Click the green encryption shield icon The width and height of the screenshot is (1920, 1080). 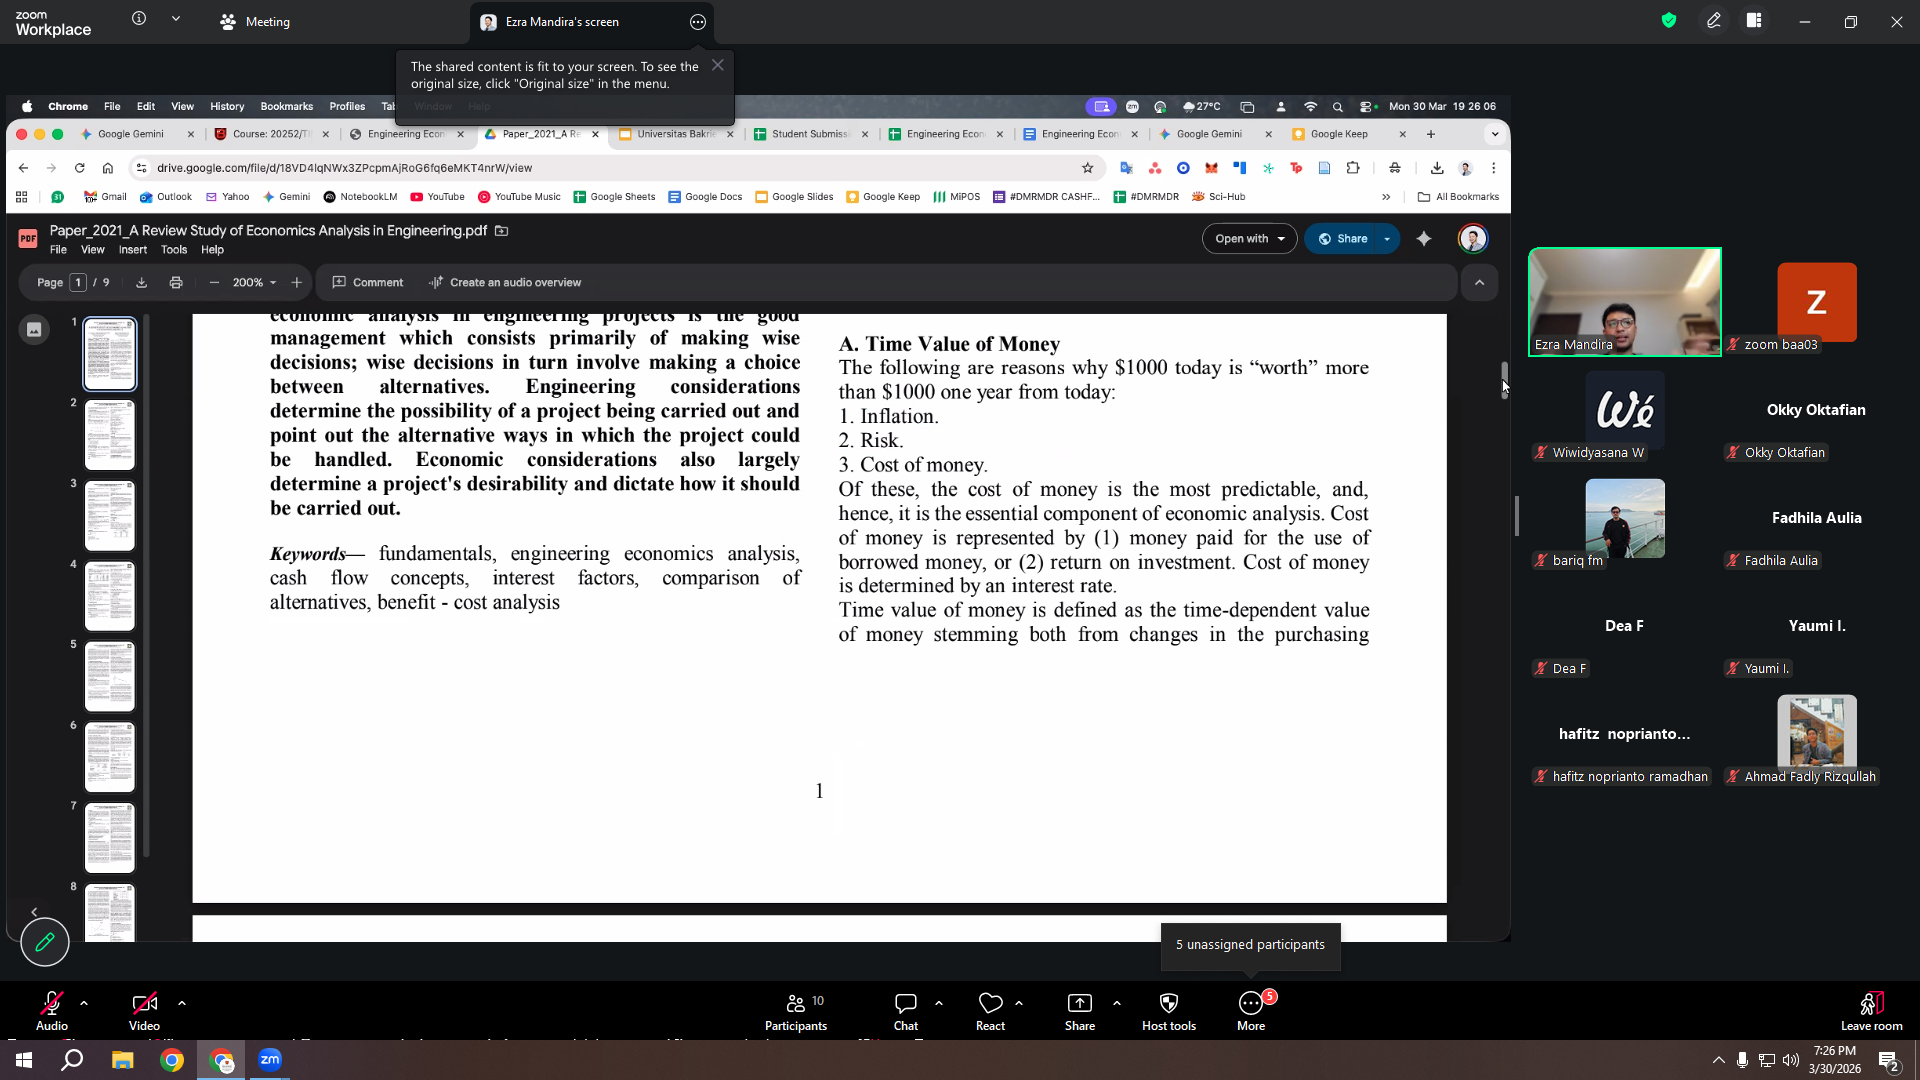[1669, 20]
